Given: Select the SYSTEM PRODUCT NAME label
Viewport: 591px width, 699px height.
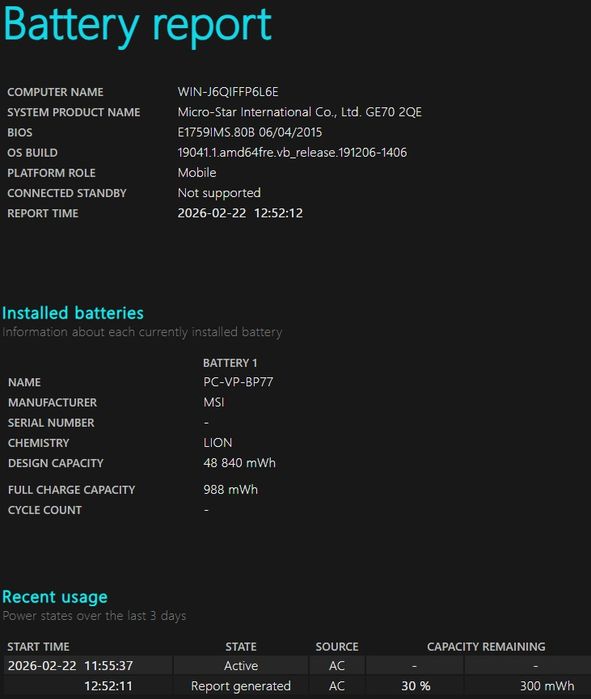Looking at the screenshot, I should pos(74,112).
